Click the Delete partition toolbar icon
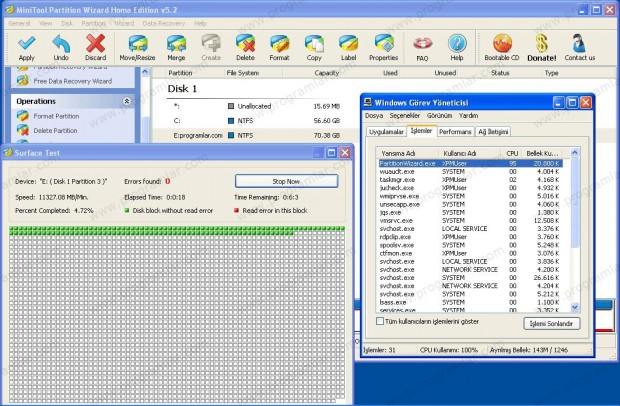This screenshot has width=620, height=406. (x=245, y=43)
